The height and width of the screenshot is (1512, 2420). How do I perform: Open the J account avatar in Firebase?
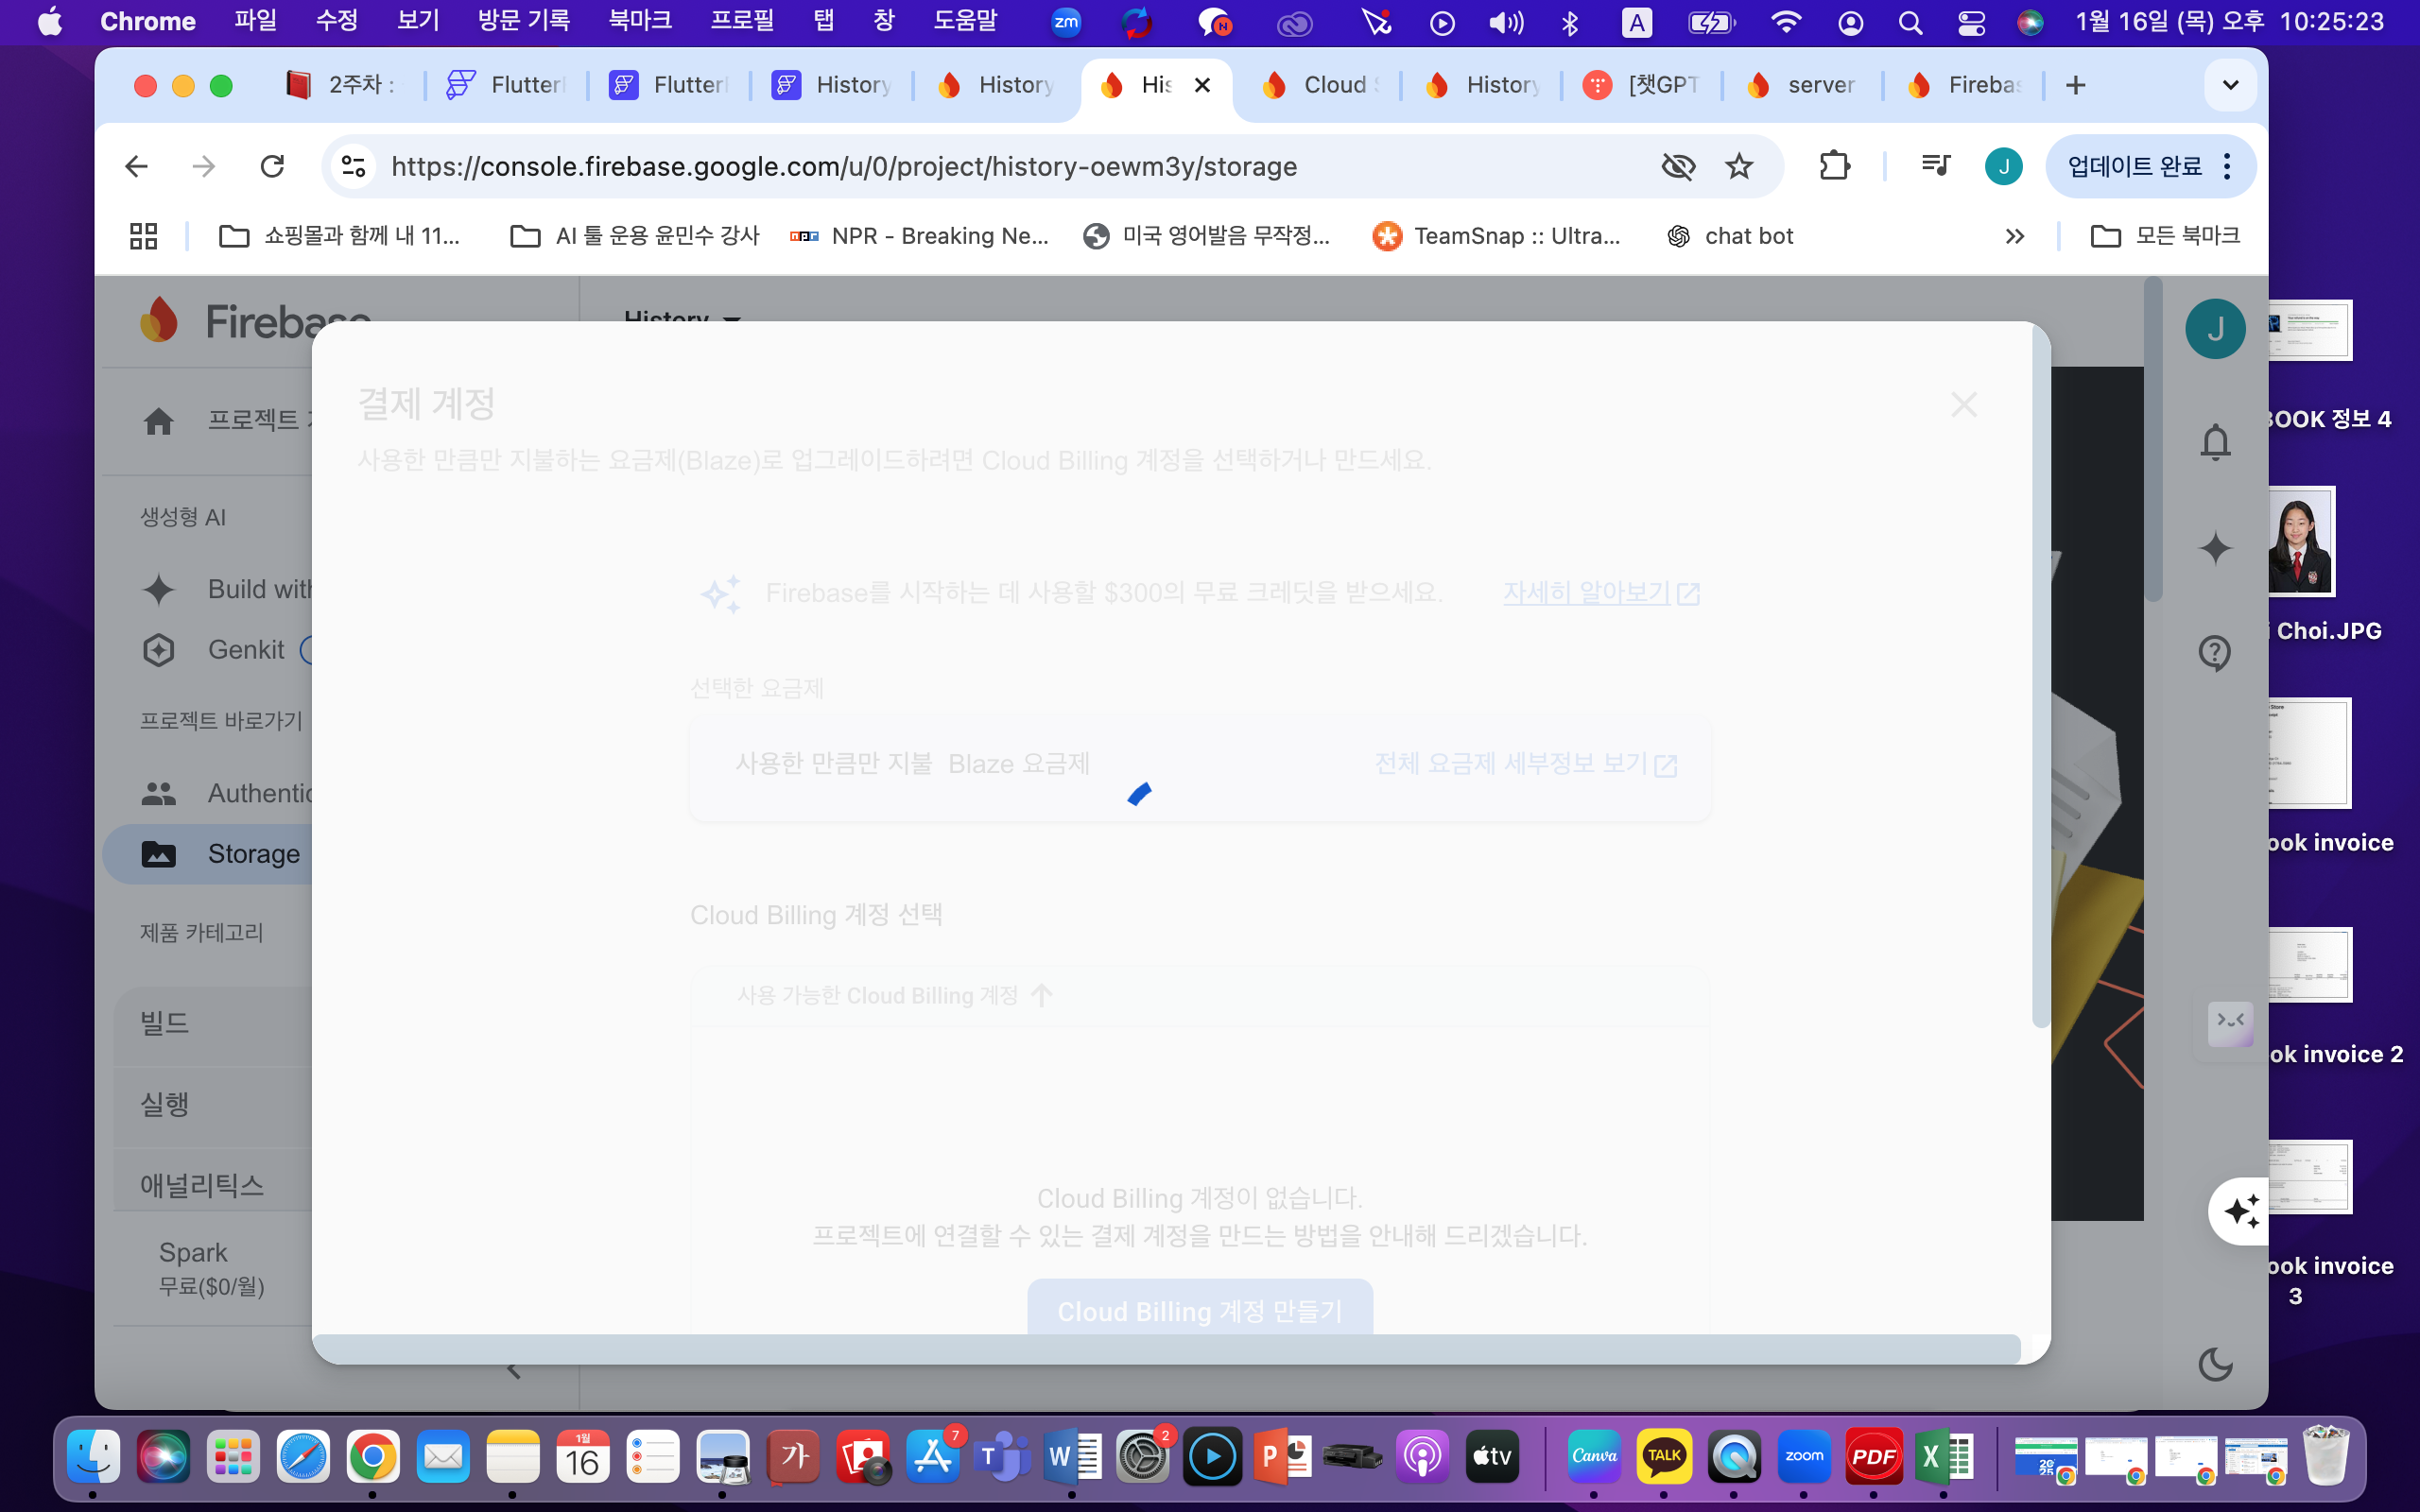click(x=2215, y=329)
